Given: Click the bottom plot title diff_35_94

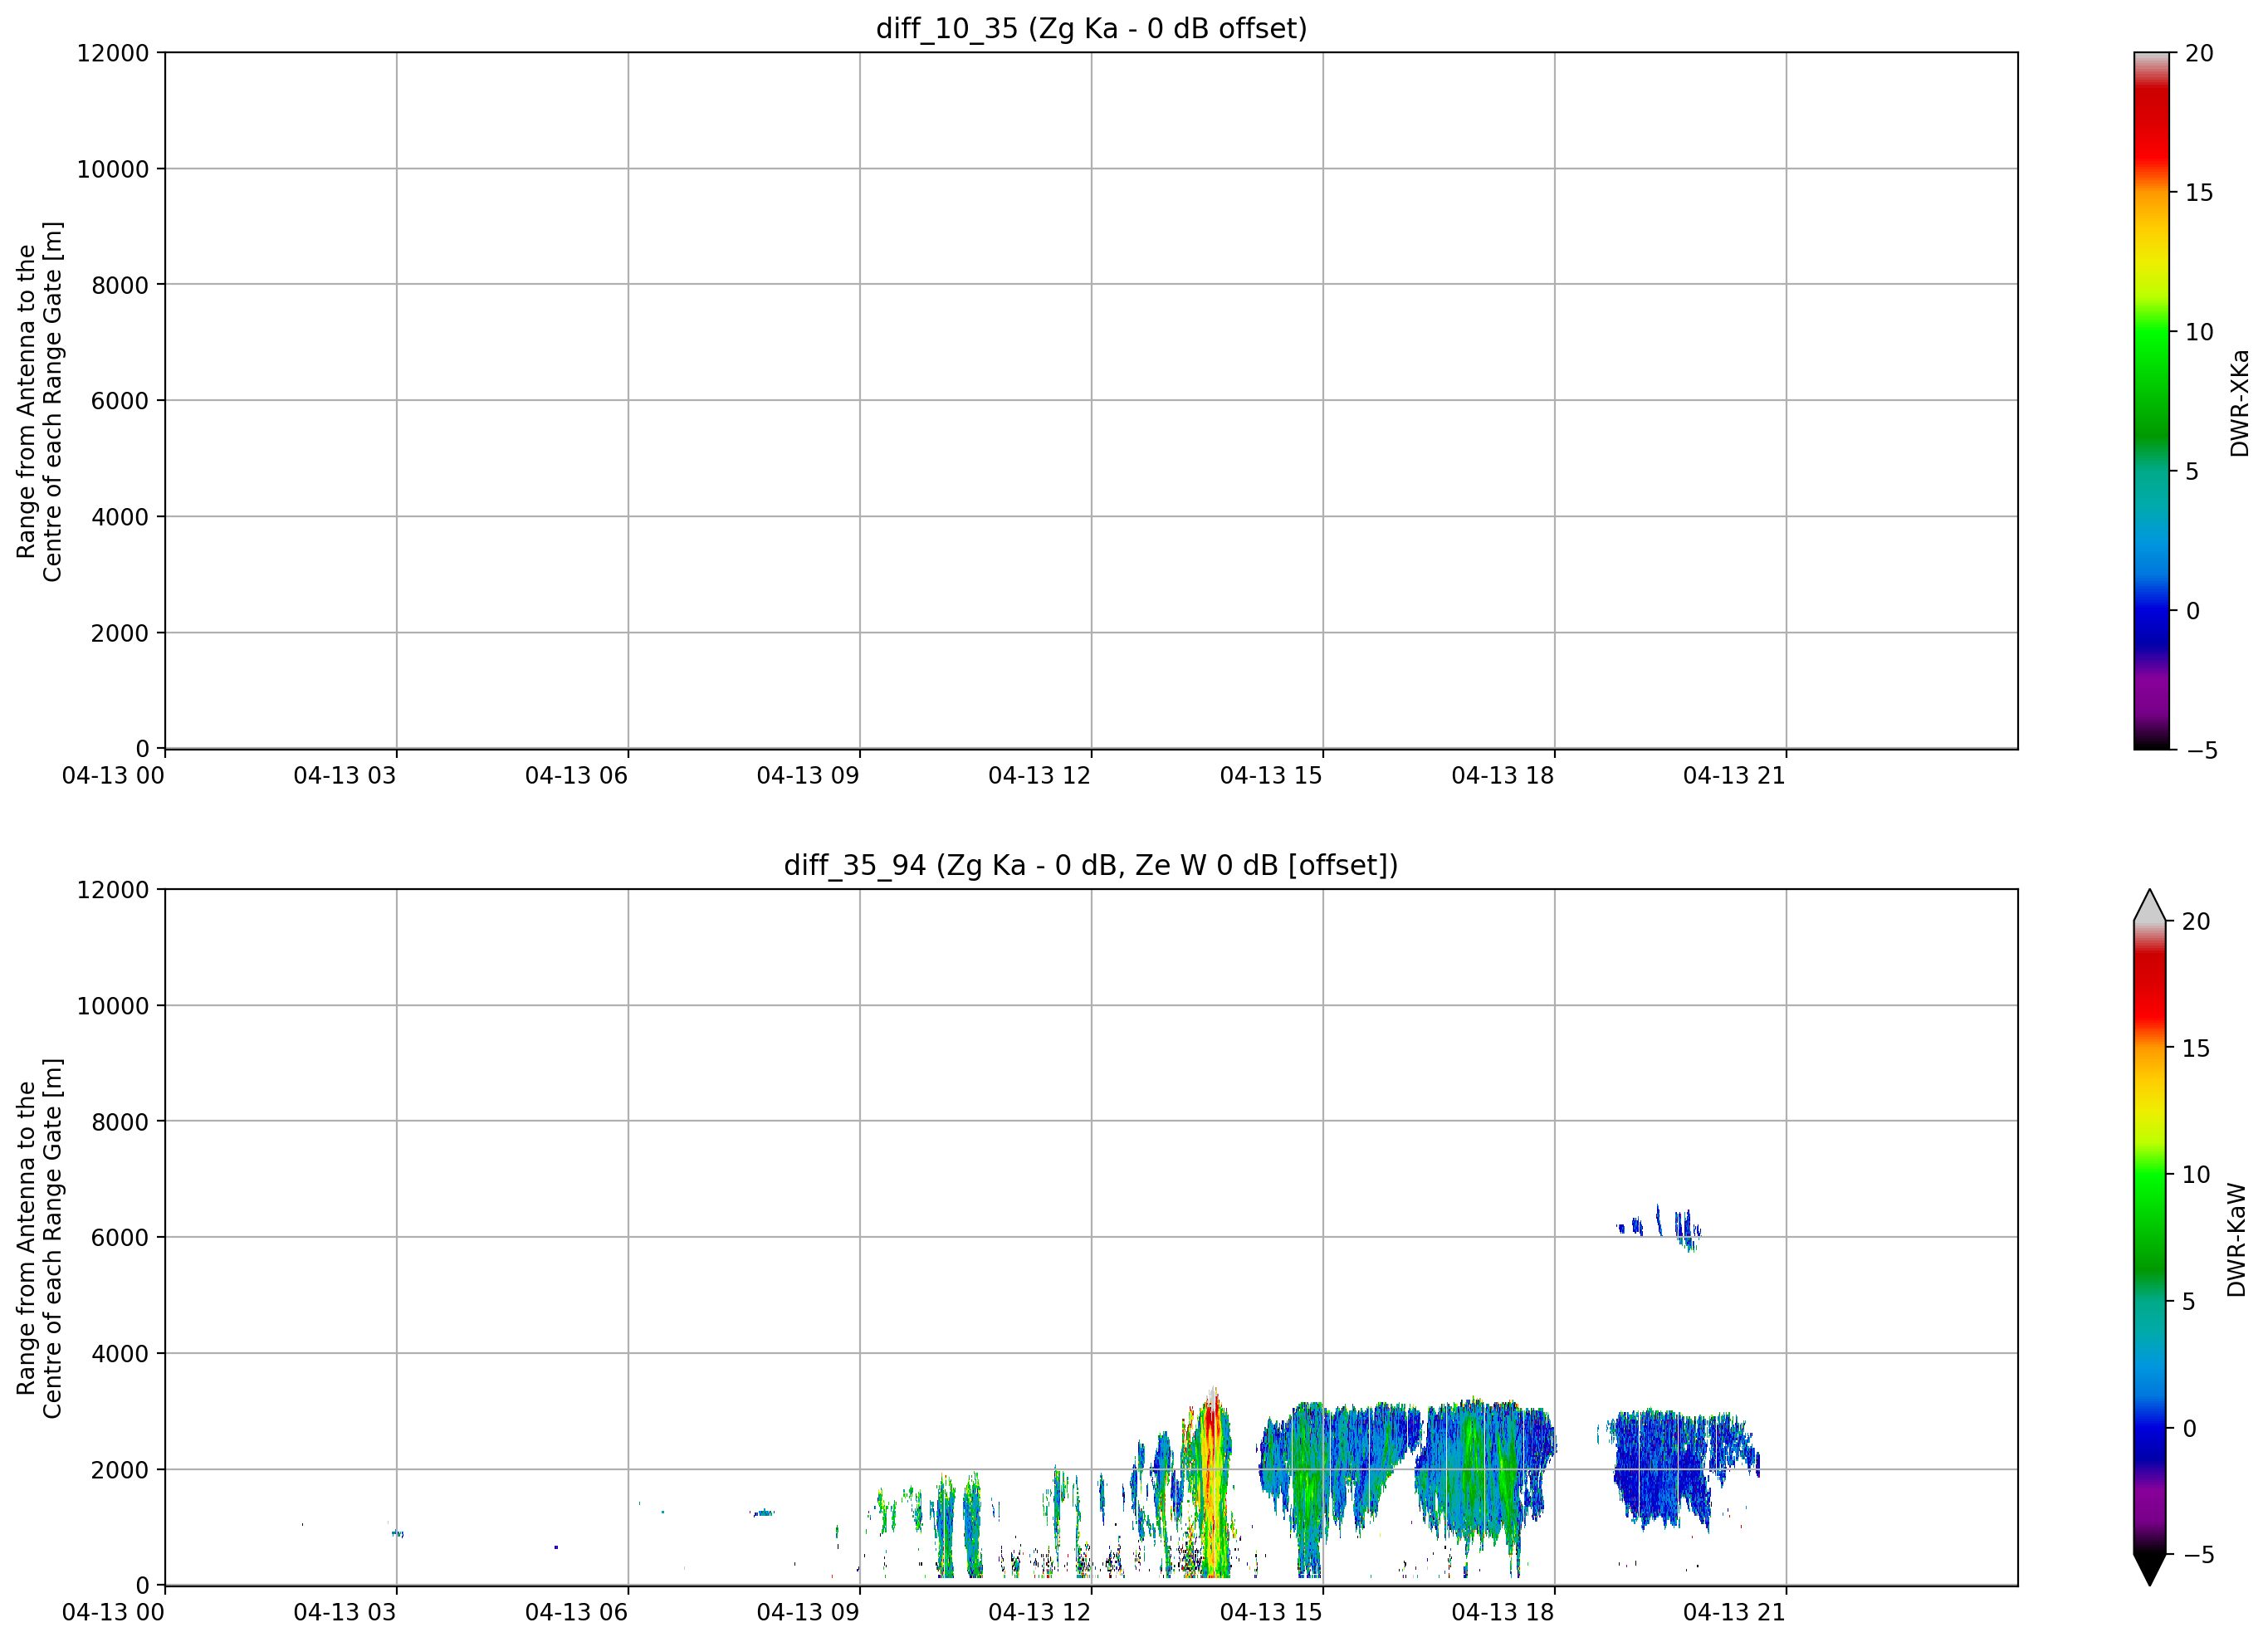Looking at the screenshot, I should 1091,865.
